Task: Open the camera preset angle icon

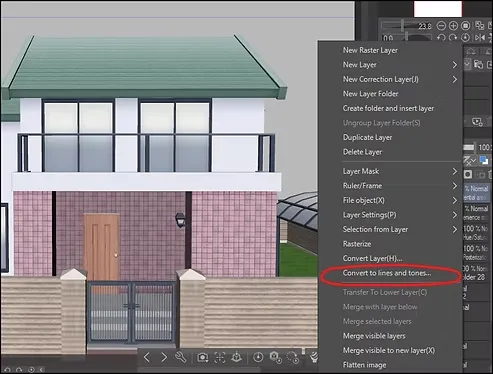Action: pos(203,358)
